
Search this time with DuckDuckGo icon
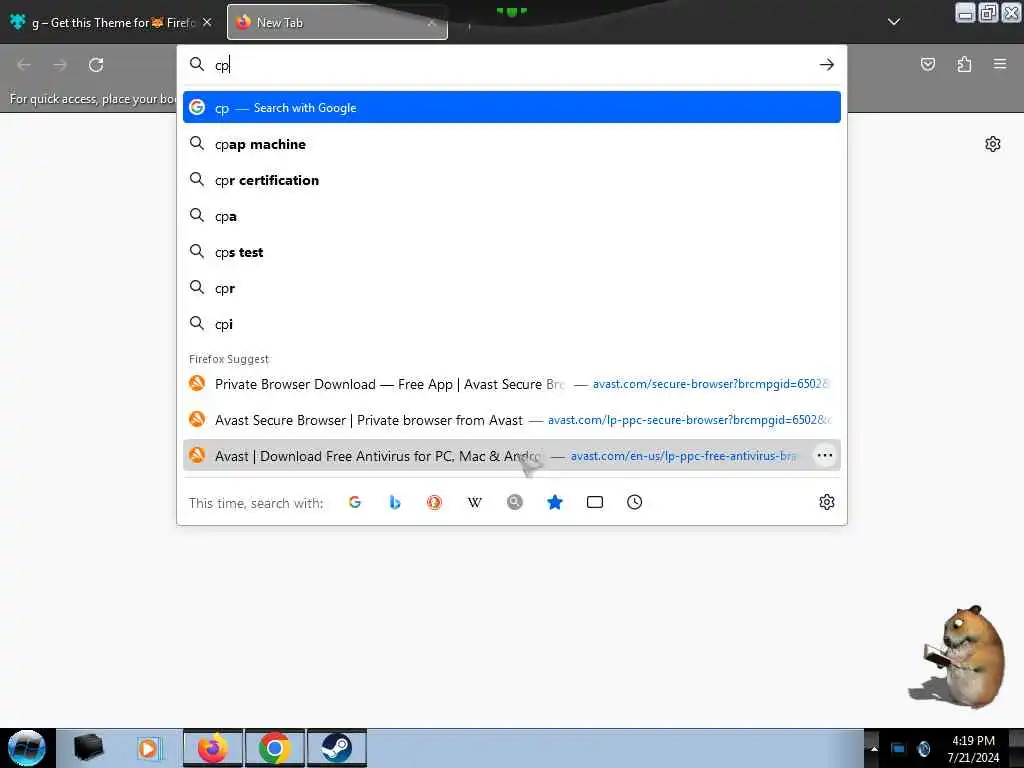coord(434,502)
